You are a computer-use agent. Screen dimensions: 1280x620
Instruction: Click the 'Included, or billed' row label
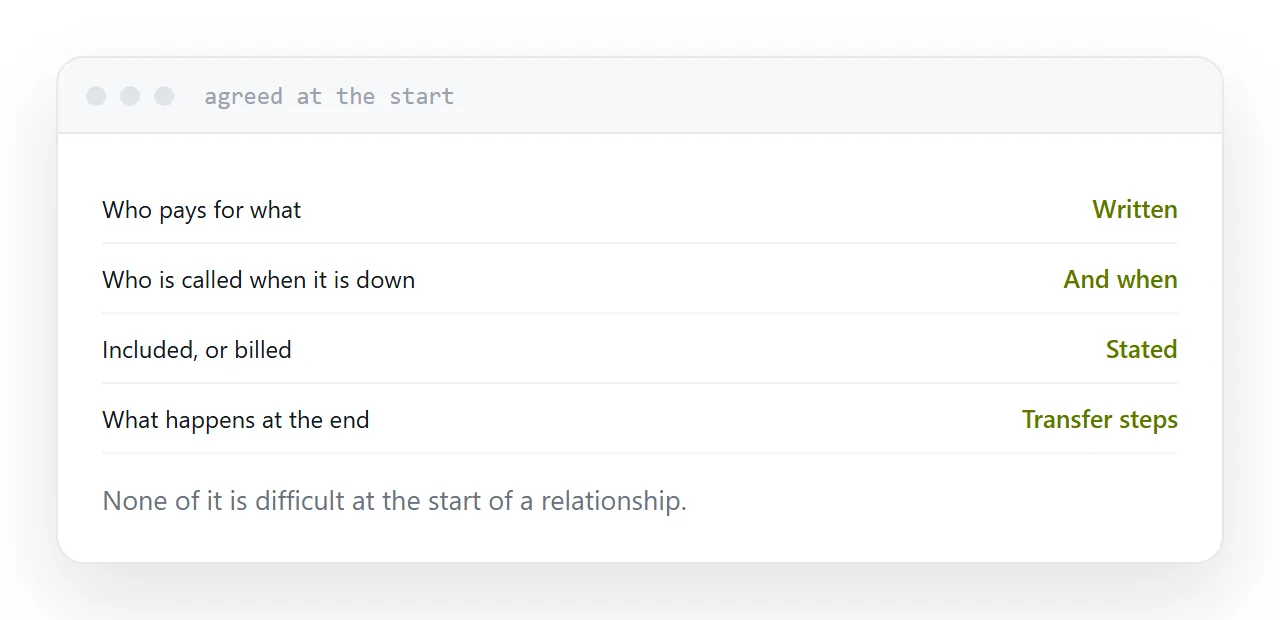197,350
